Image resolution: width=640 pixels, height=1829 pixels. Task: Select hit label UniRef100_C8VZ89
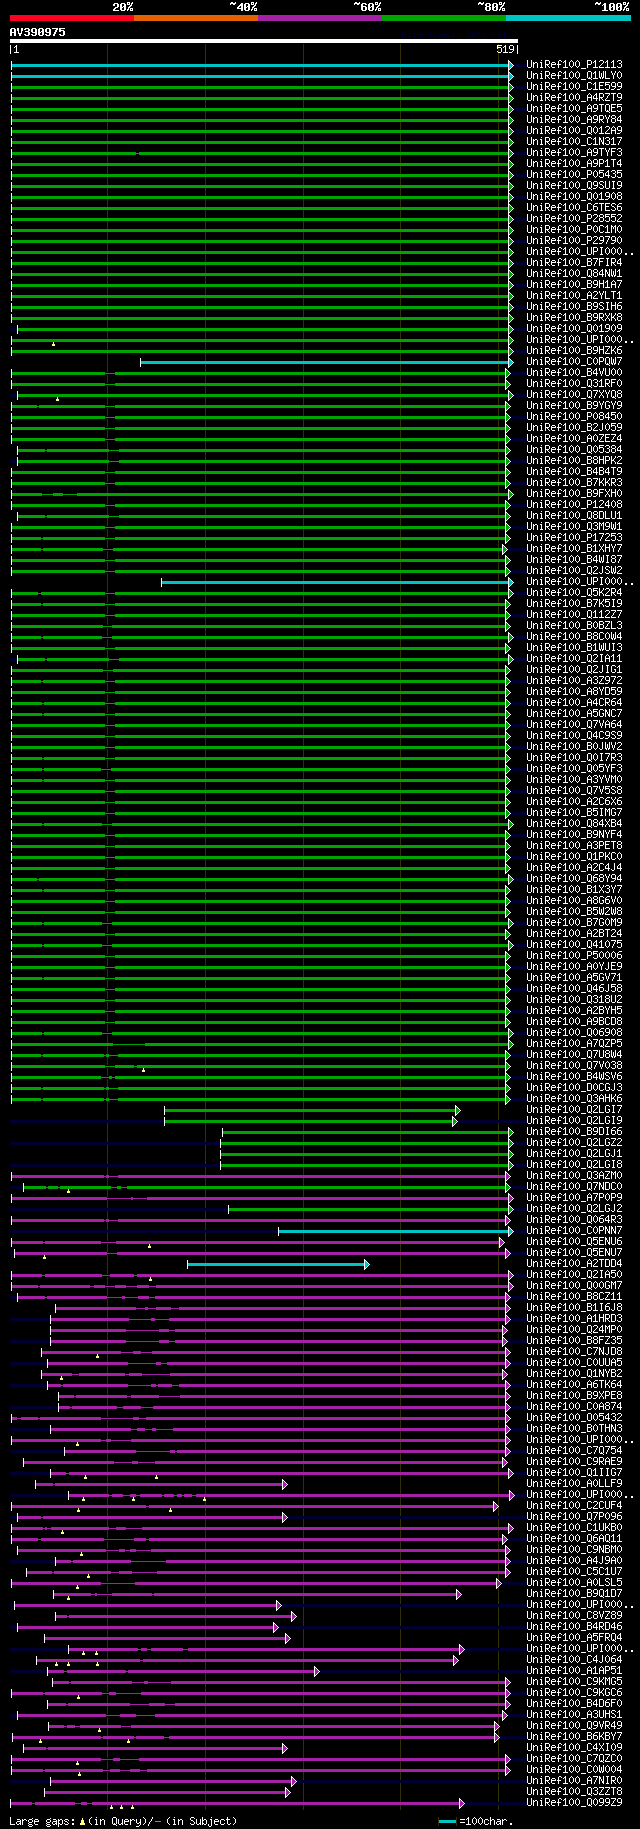574,1616
